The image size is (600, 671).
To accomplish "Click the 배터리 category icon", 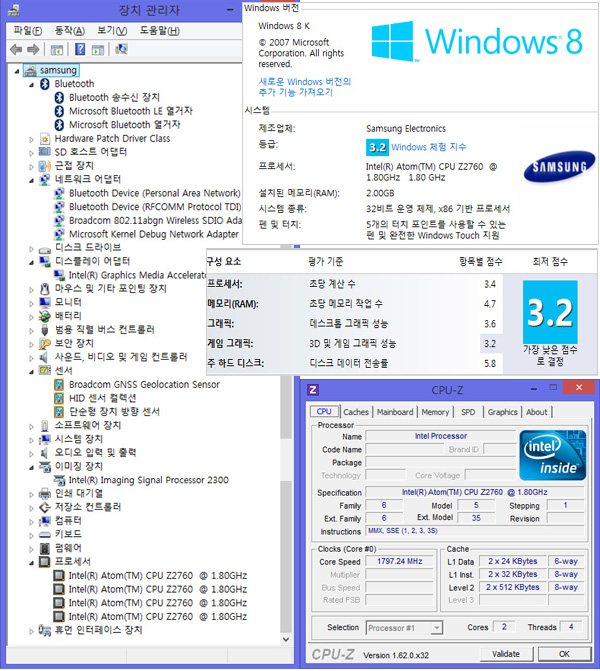I will pyautogui.click(x=45, y=316).
